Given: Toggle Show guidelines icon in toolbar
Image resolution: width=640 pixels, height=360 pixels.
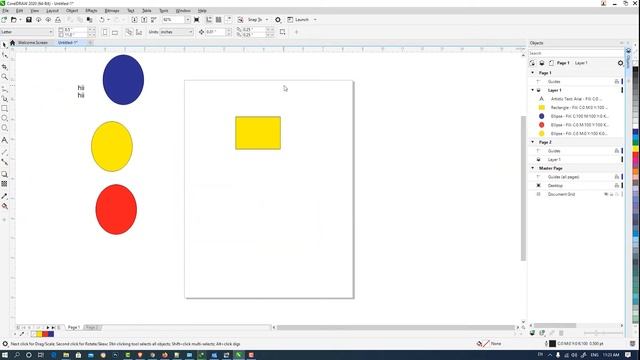Looking at the screenshot, I should [229, 20].
